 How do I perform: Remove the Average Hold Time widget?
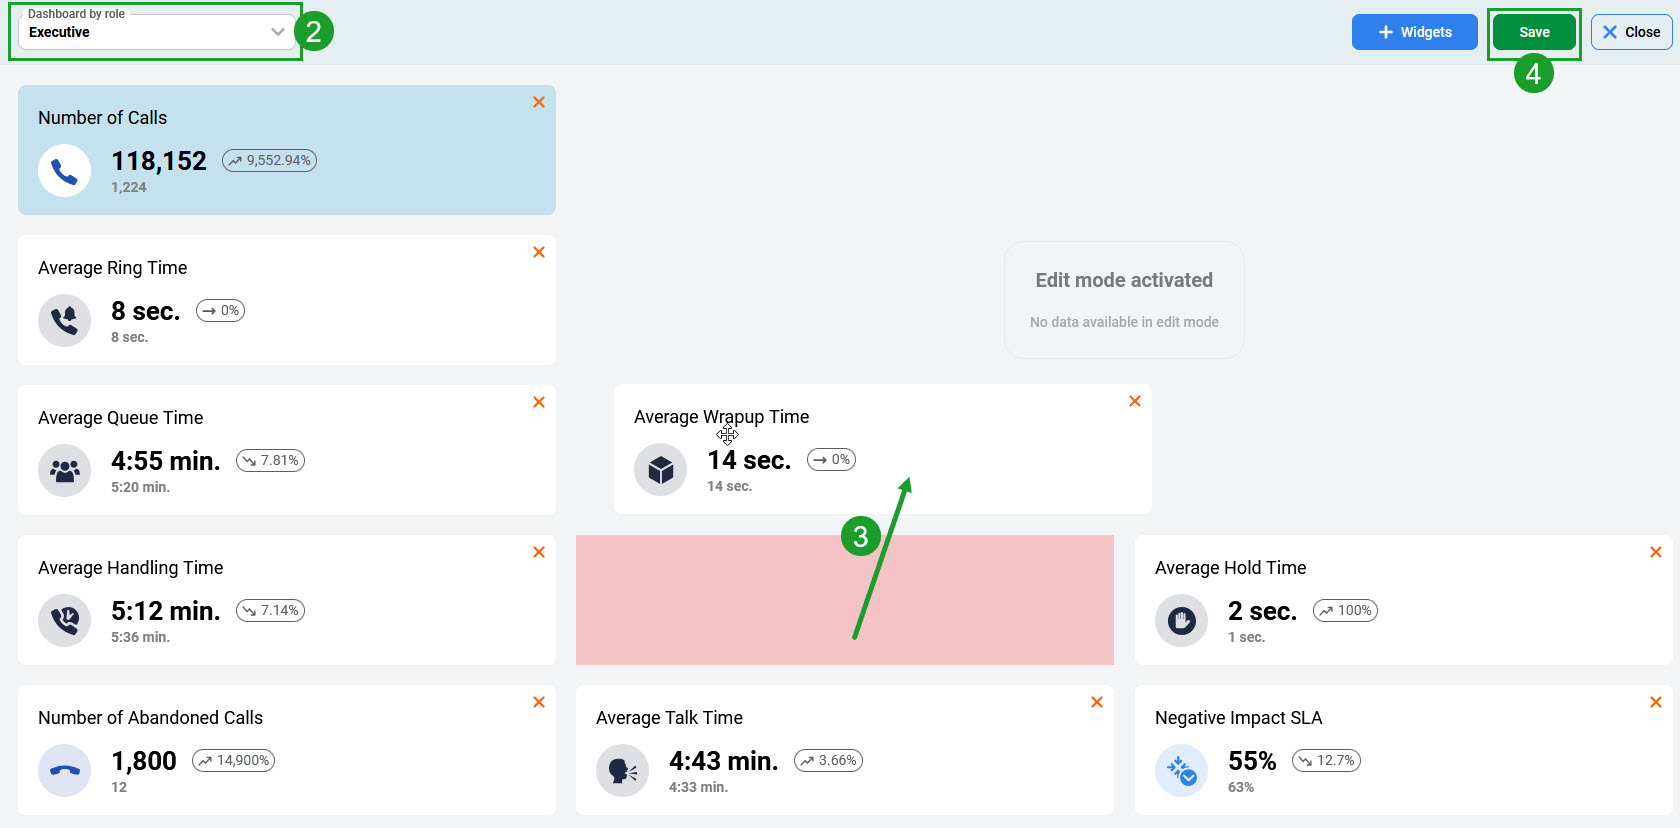[1656, 552]
